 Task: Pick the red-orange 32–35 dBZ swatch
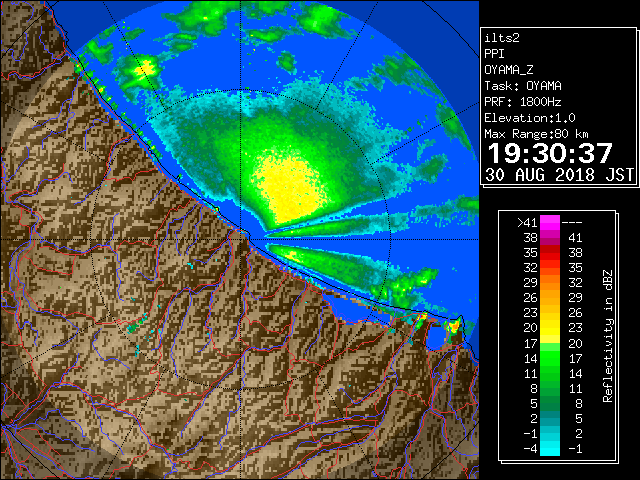click(550, 268)
